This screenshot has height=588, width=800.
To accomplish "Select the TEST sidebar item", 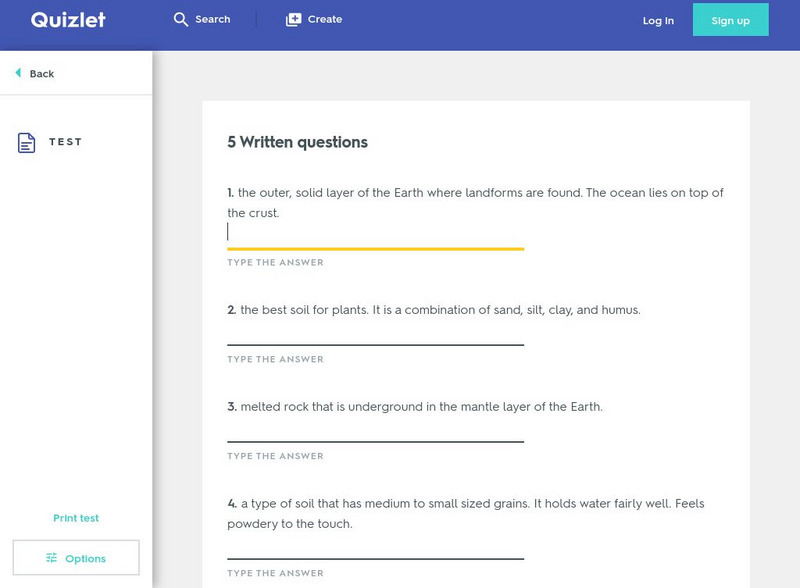I will point(66,142).
